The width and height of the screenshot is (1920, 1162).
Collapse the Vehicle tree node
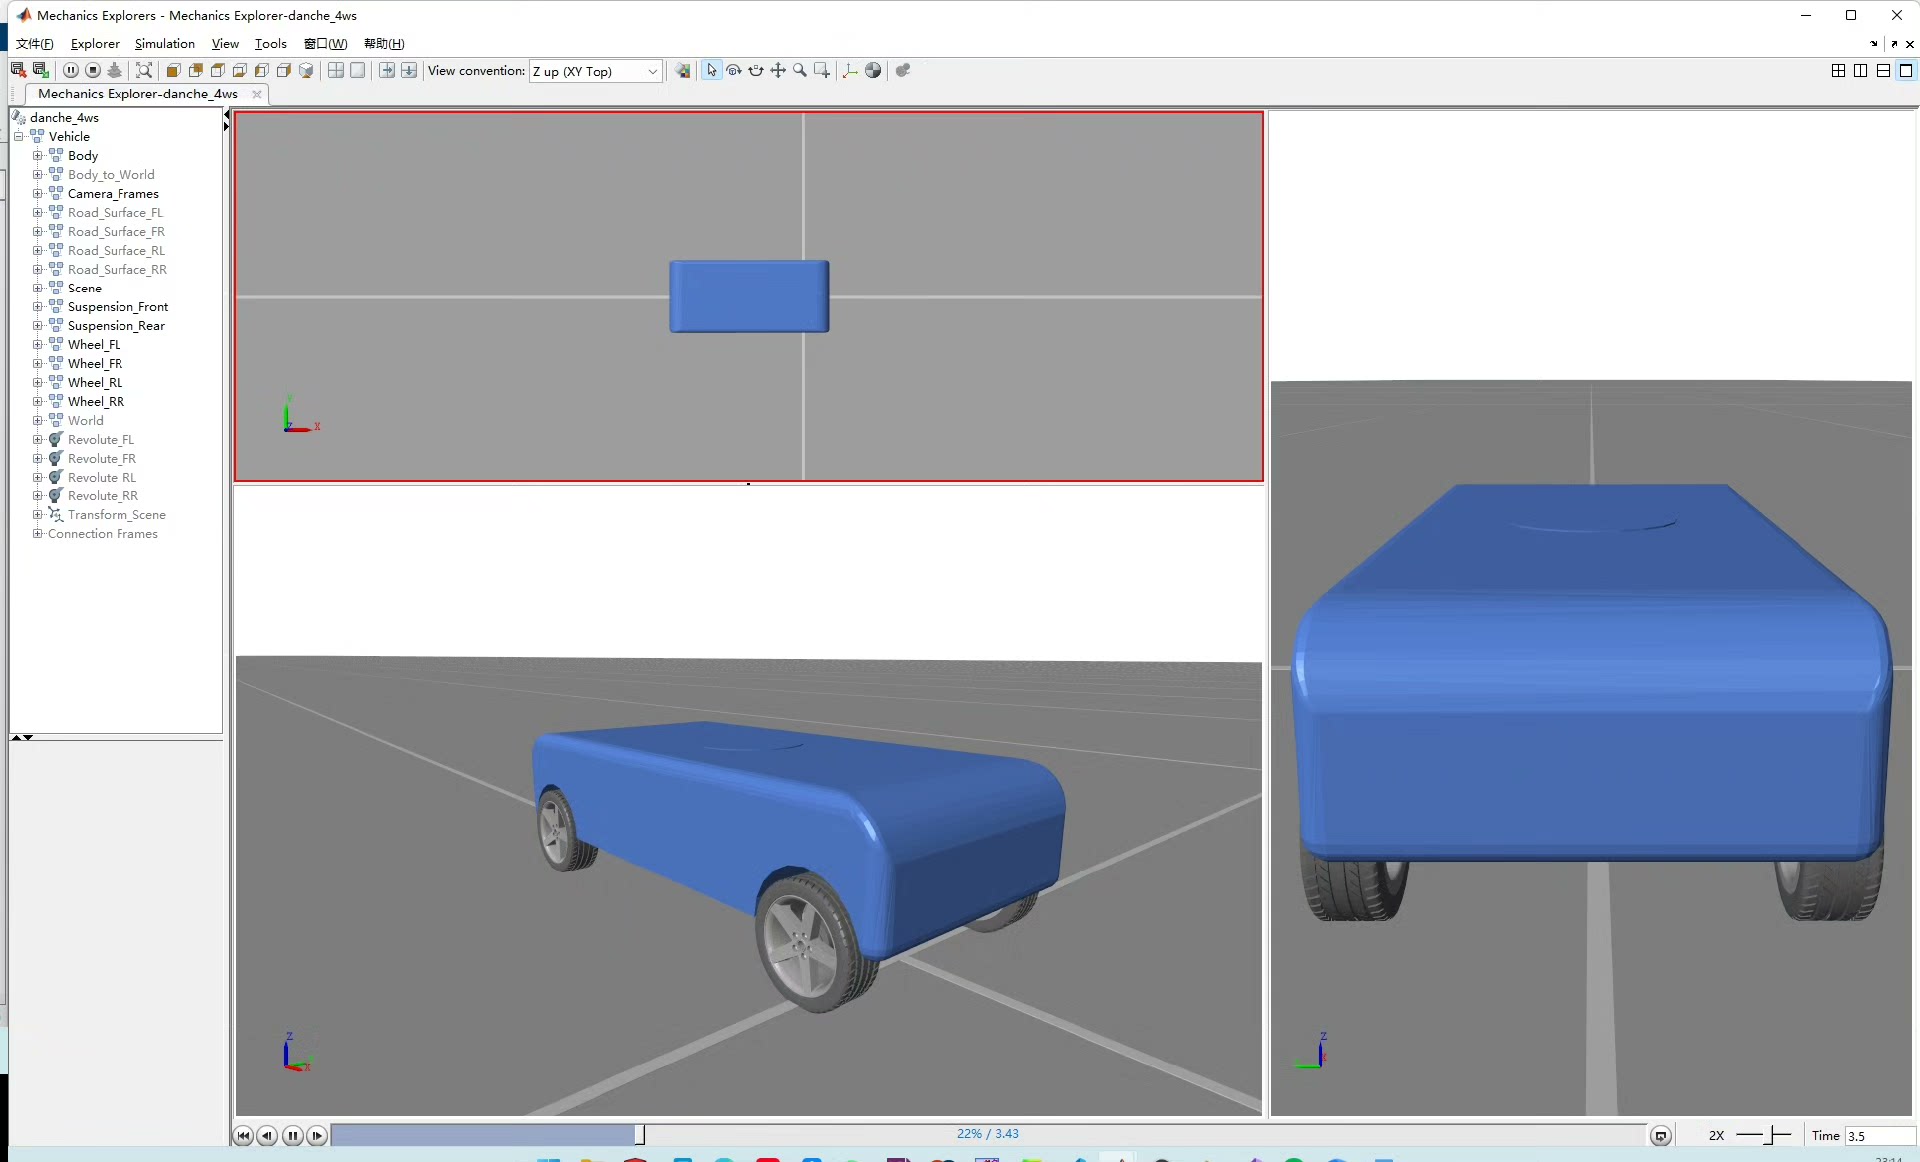19,137
